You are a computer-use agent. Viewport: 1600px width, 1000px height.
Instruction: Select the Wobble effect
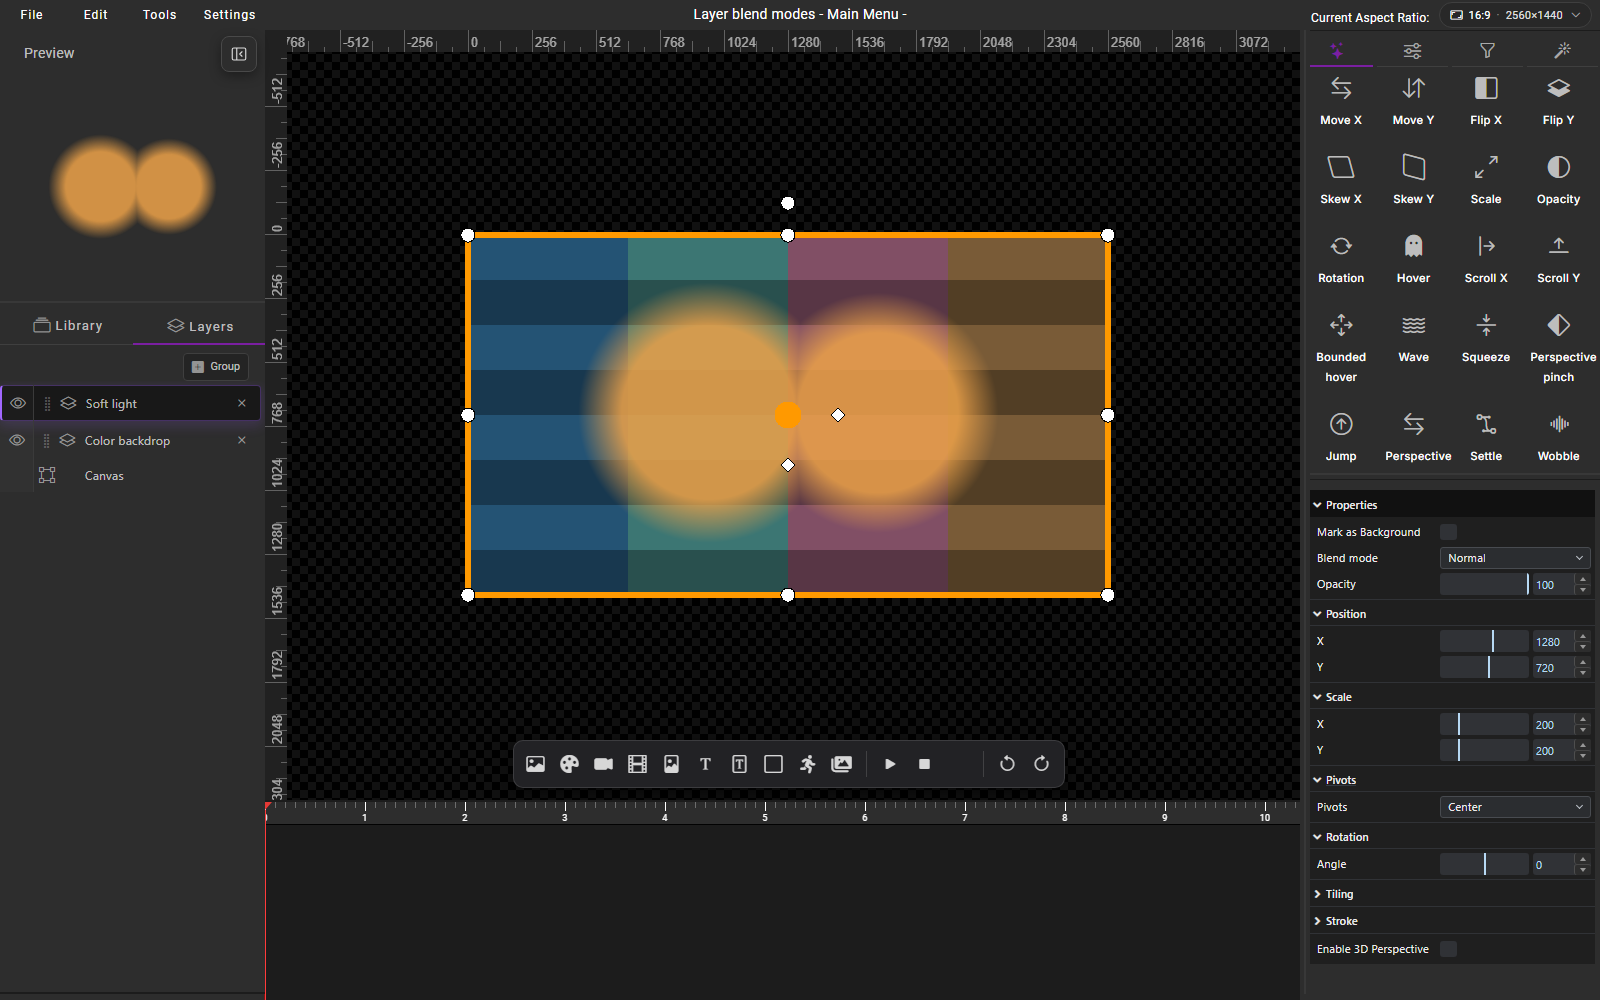click(1558, 437)
